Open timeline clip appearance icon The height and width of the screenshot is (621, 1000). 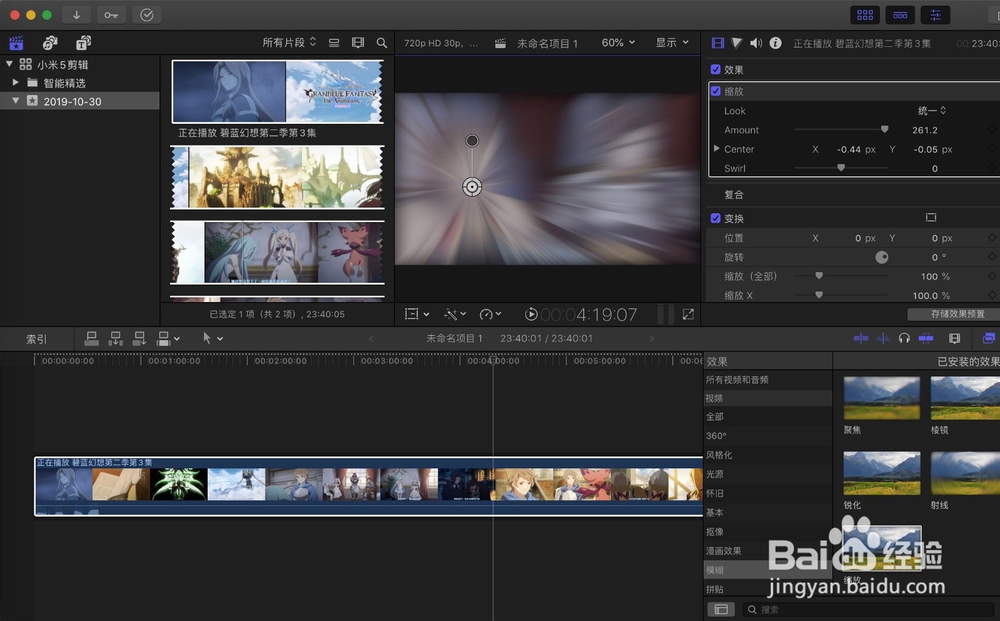[x=955, y=338]
